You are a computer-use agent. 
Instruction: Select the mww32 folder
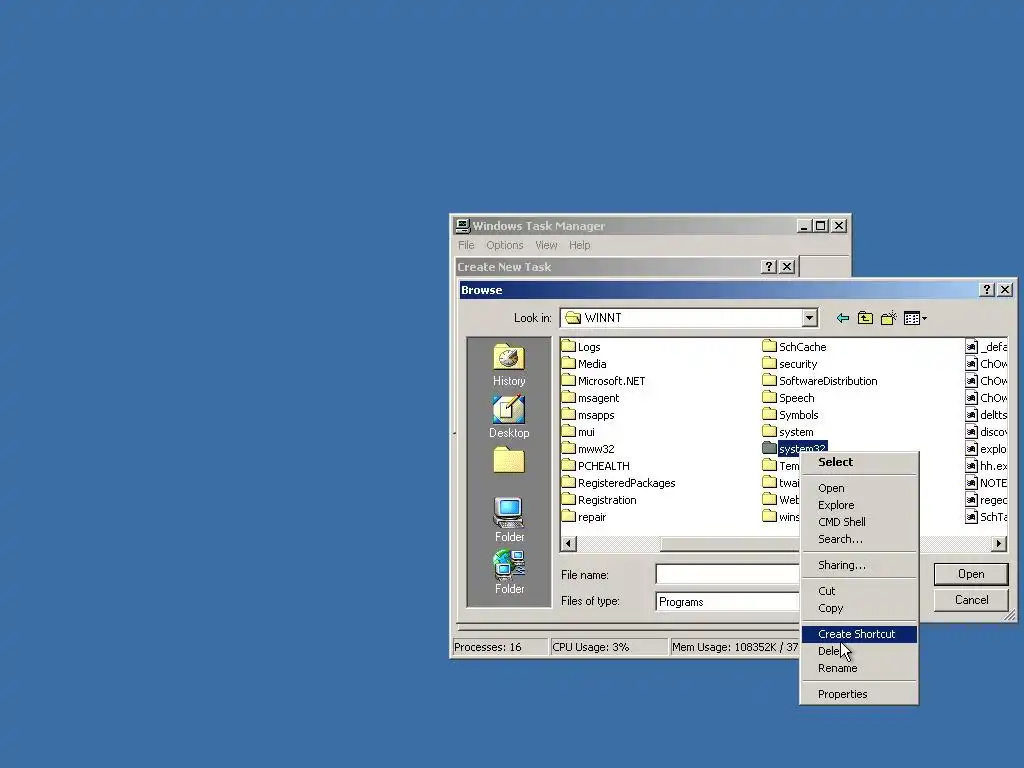(x=588, y=449)
